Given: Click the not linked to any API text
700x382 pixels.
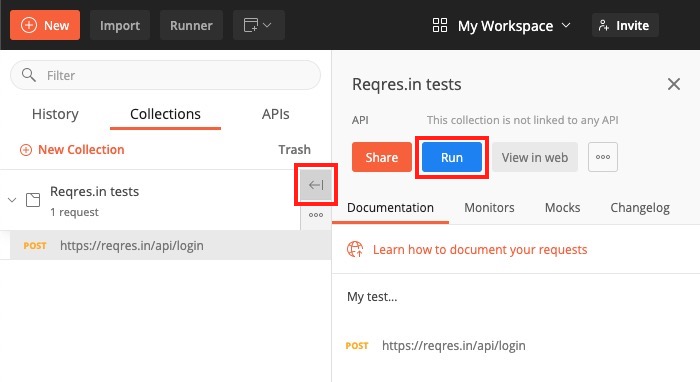Looking at the screenshot, I should click(522, 120).
